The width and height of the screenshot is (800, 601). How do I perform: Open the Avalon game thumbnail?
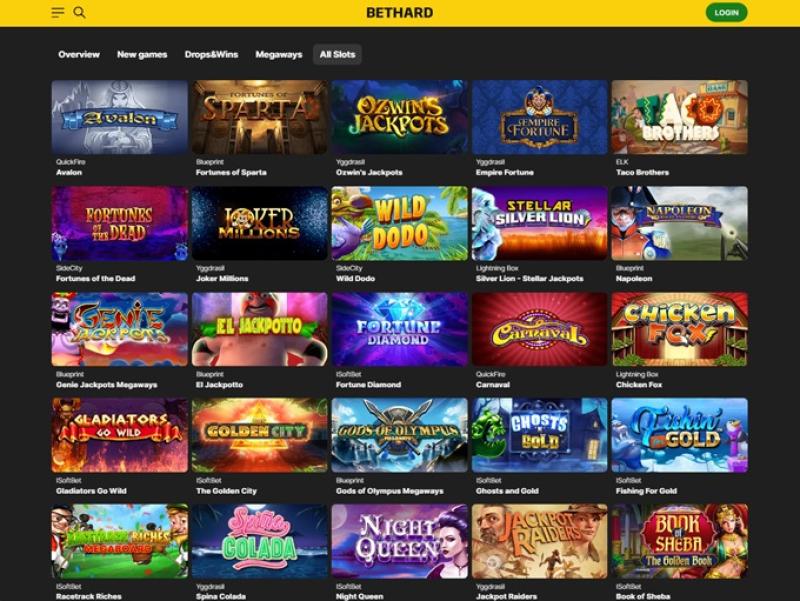coord(119,117)
